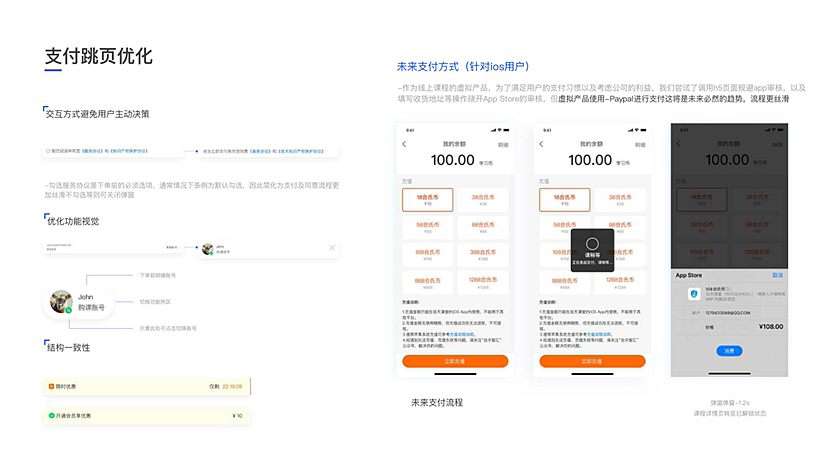
Task: Click the loading spinner circle in the middle phone
Action: (x=592, y=244)
